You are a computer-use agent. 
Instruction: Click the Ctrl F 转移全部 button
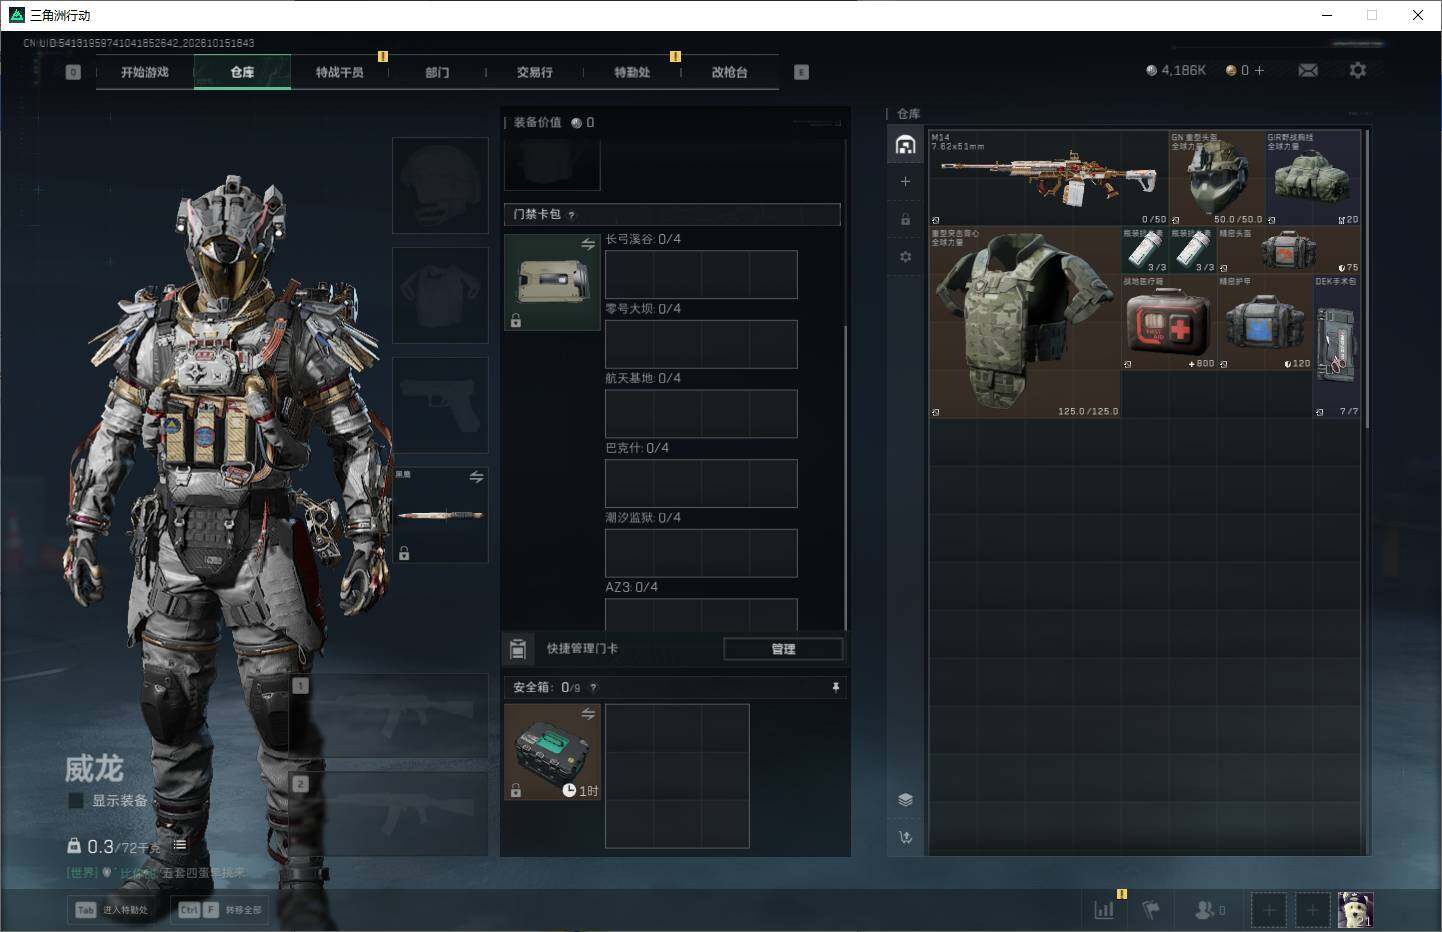[x=220, y=910]
